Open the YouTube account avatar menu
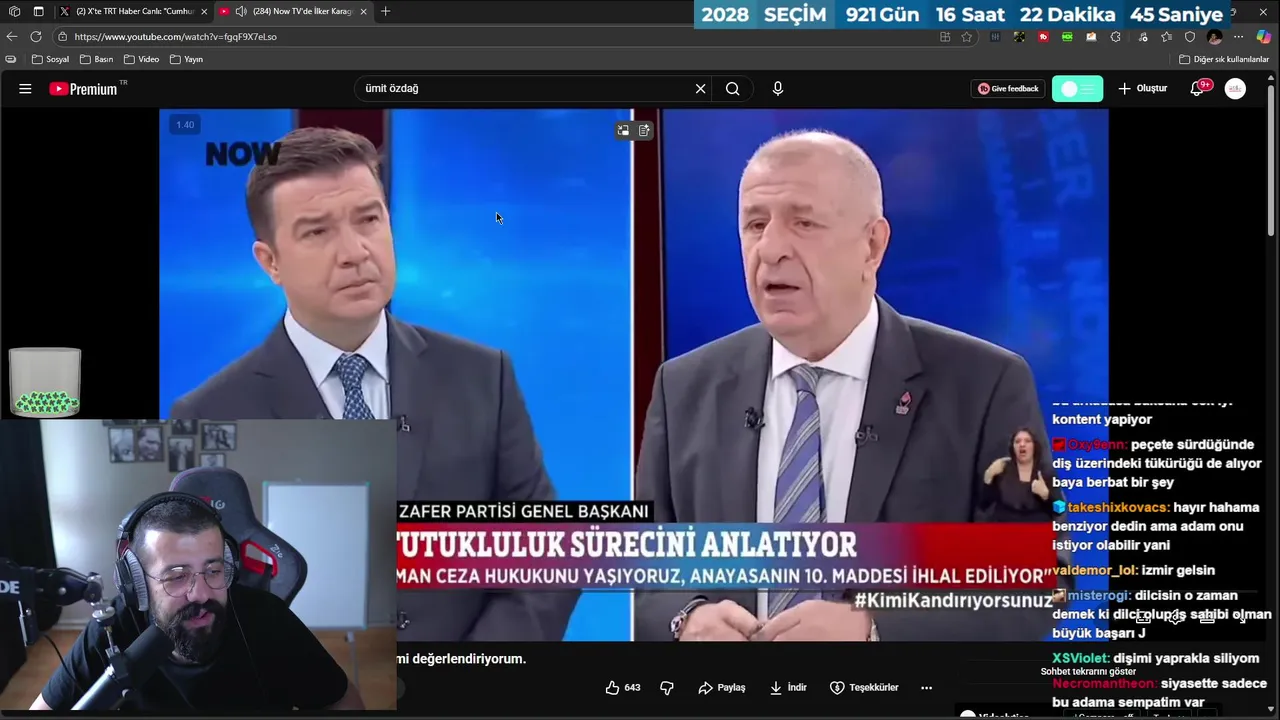The width and height of the screenshot is (1280, 720). 1236,88
